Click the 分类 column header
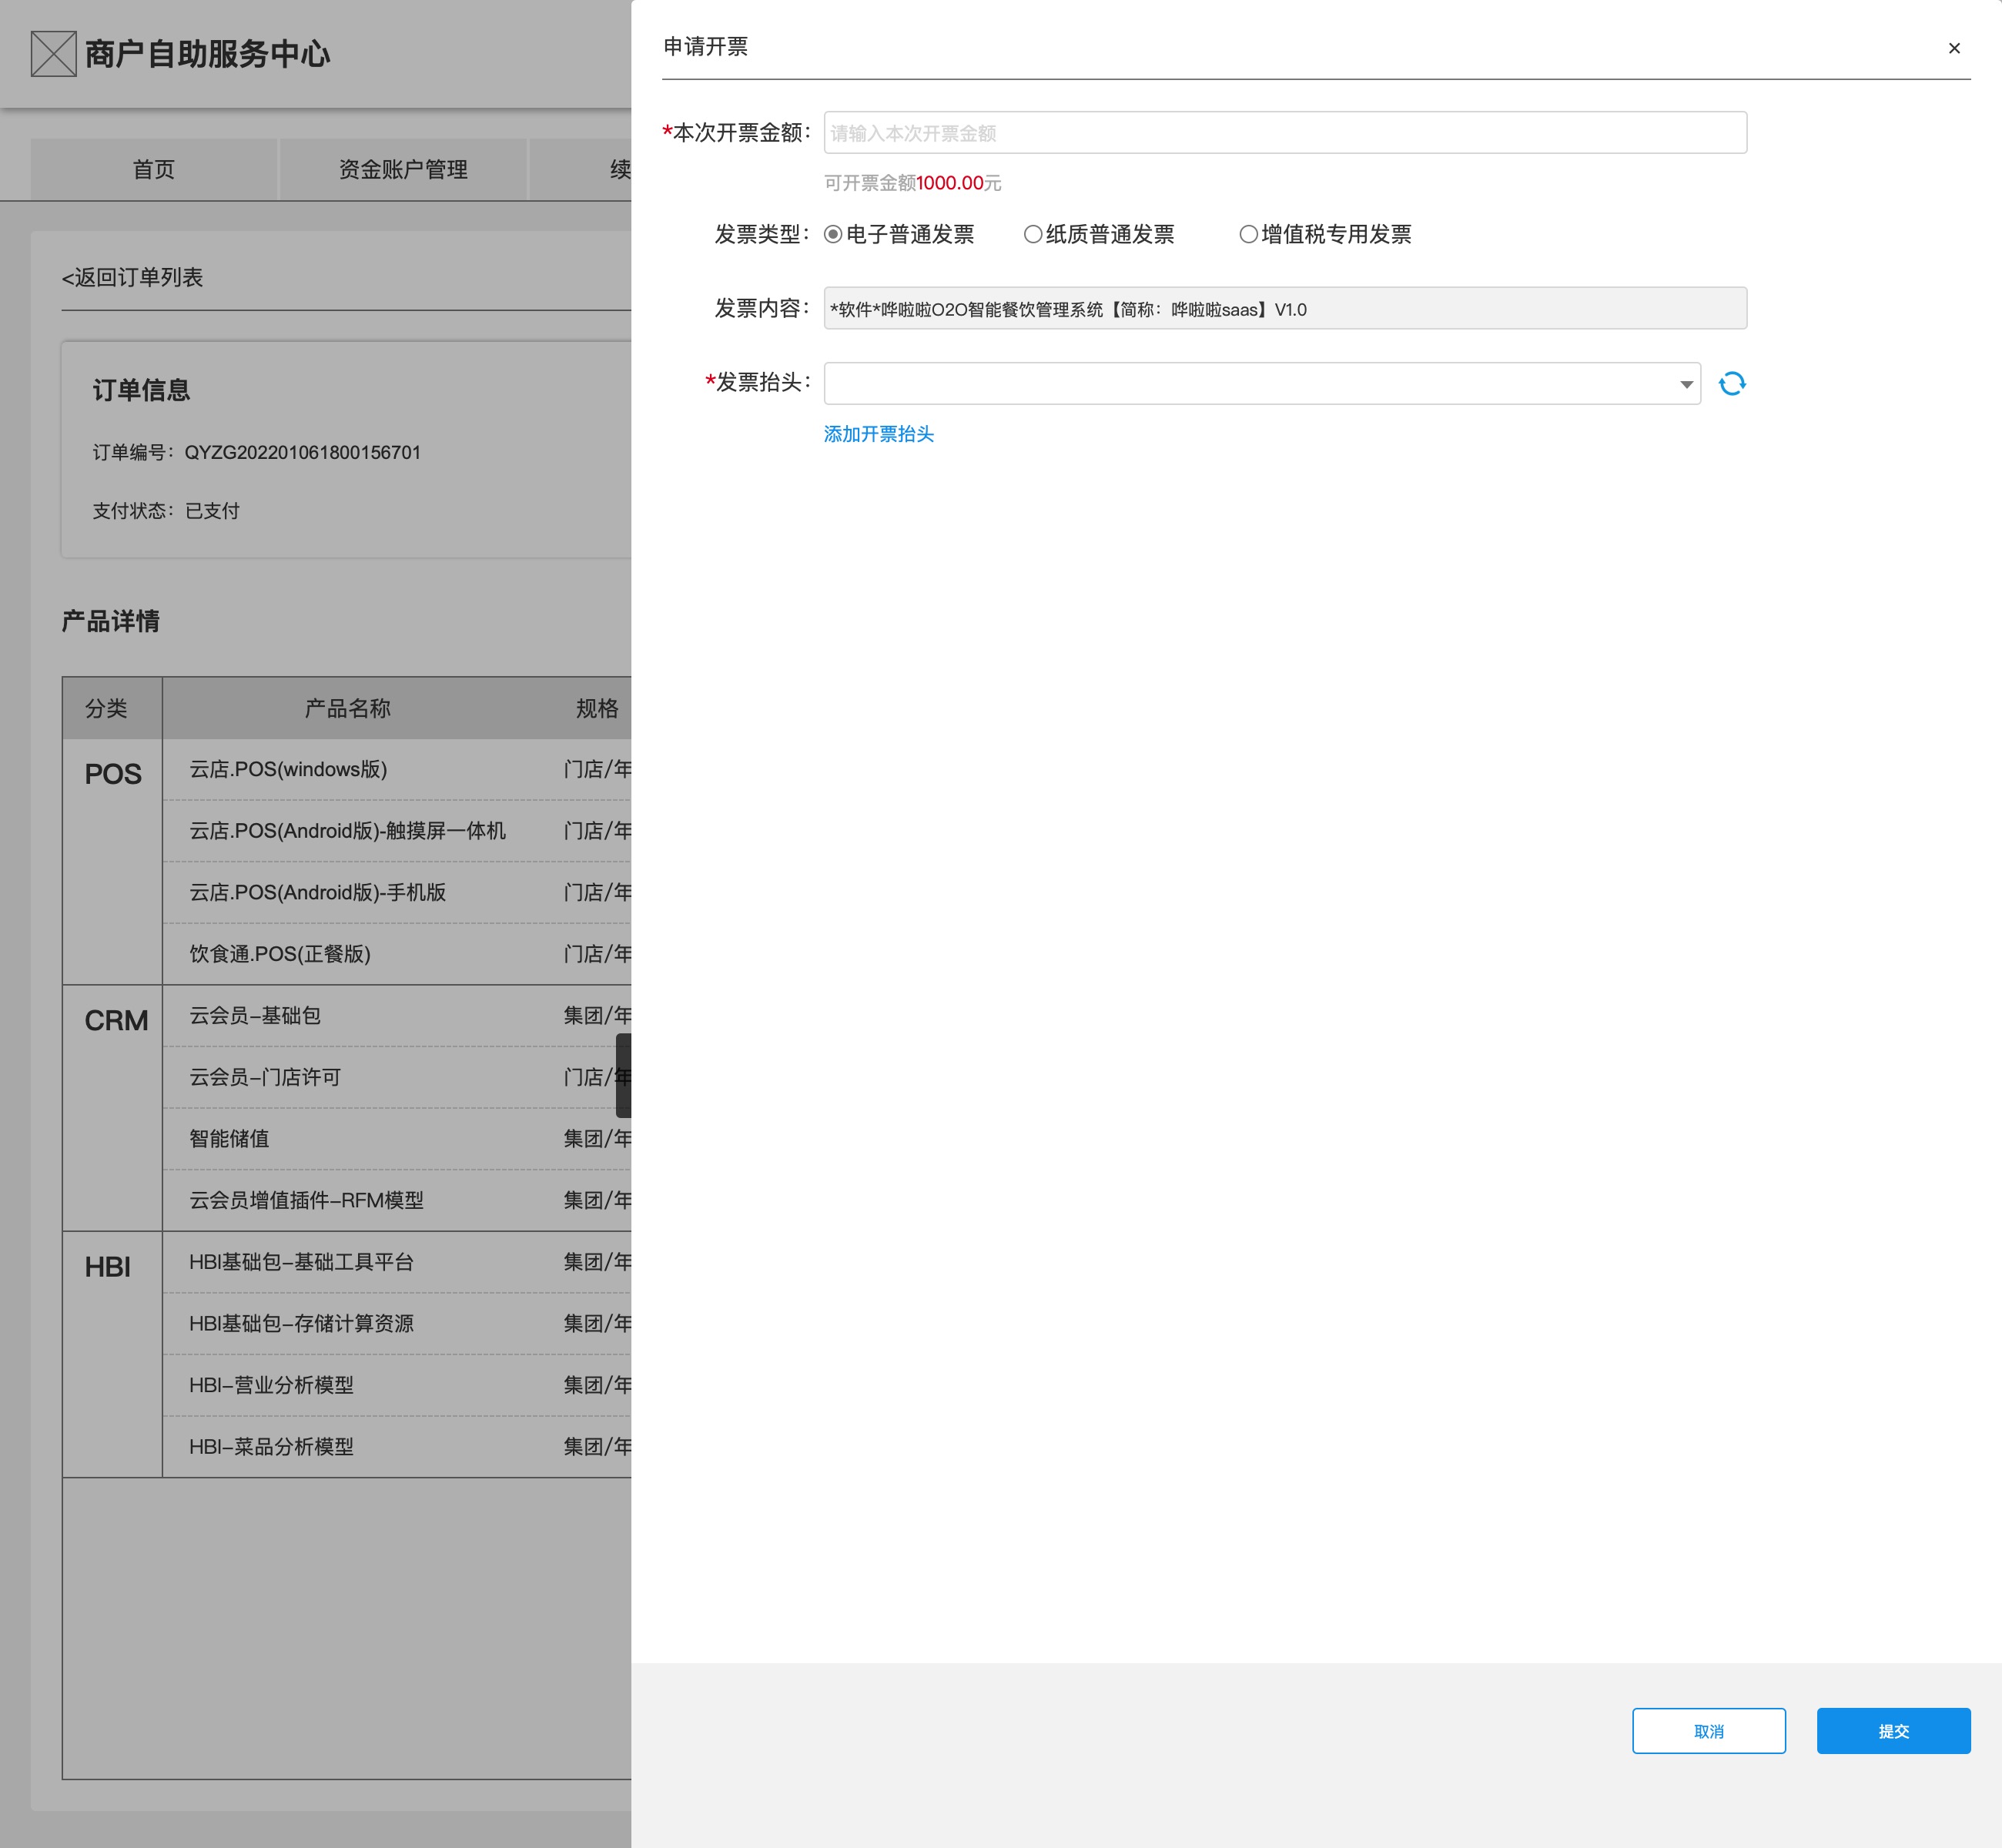 click(112, 709)
